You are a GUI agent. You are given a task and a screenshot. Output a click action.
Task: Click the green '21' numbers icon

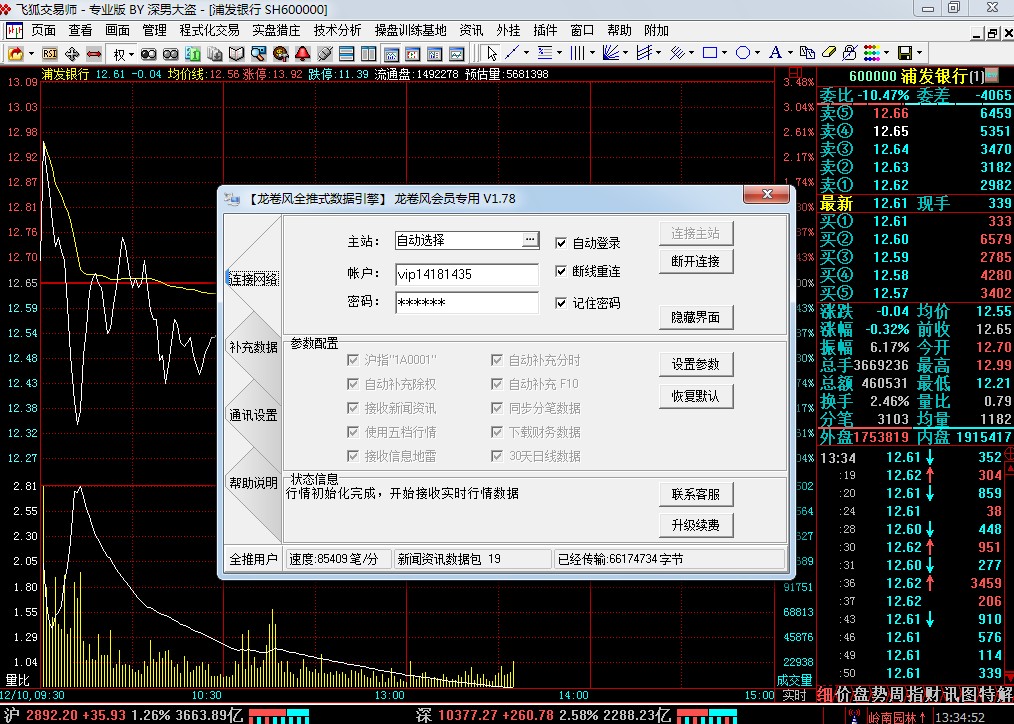pos(193,54)
